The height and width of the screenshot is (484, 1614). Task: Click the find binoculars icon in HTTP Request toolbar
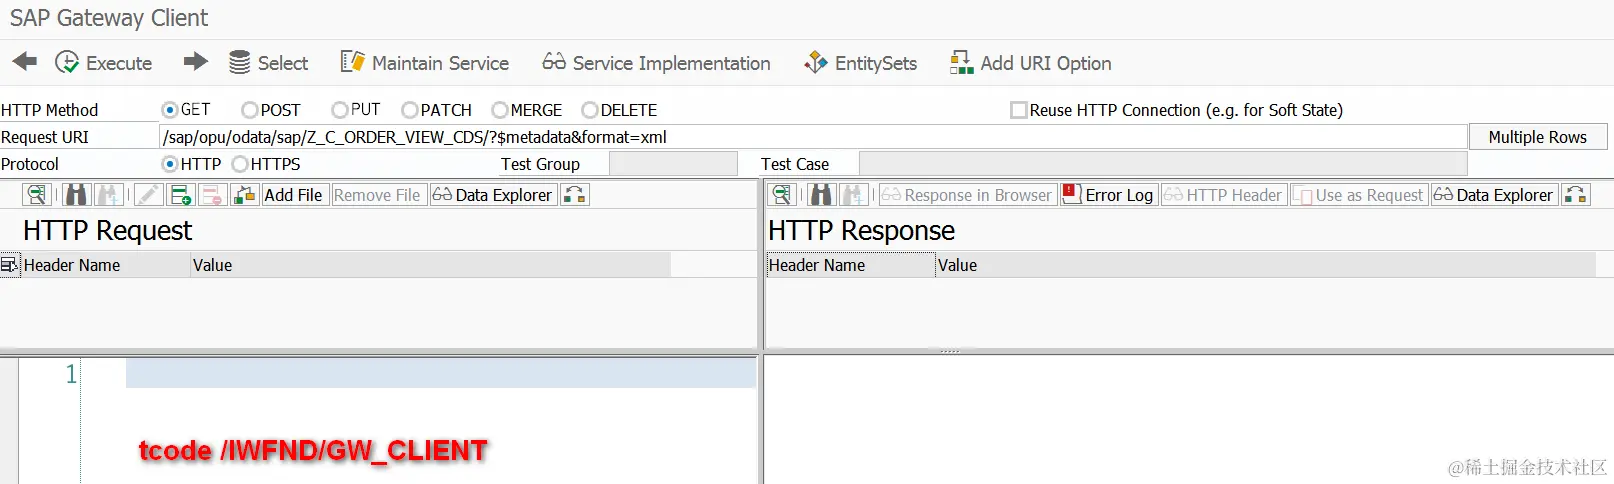click(x=76, y=195)
